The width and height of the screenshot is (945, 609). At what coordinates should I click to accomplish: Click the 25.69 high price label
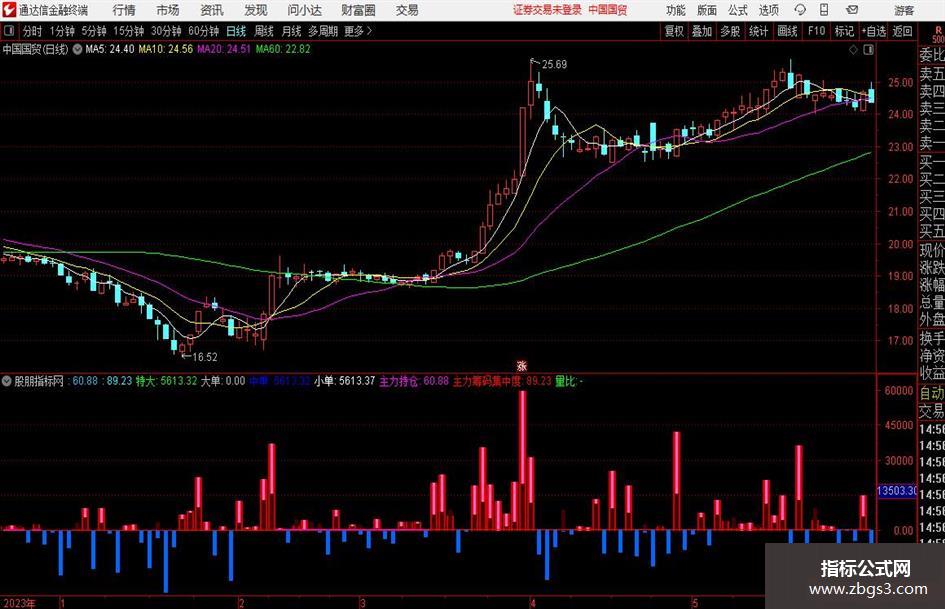point(554,65)
